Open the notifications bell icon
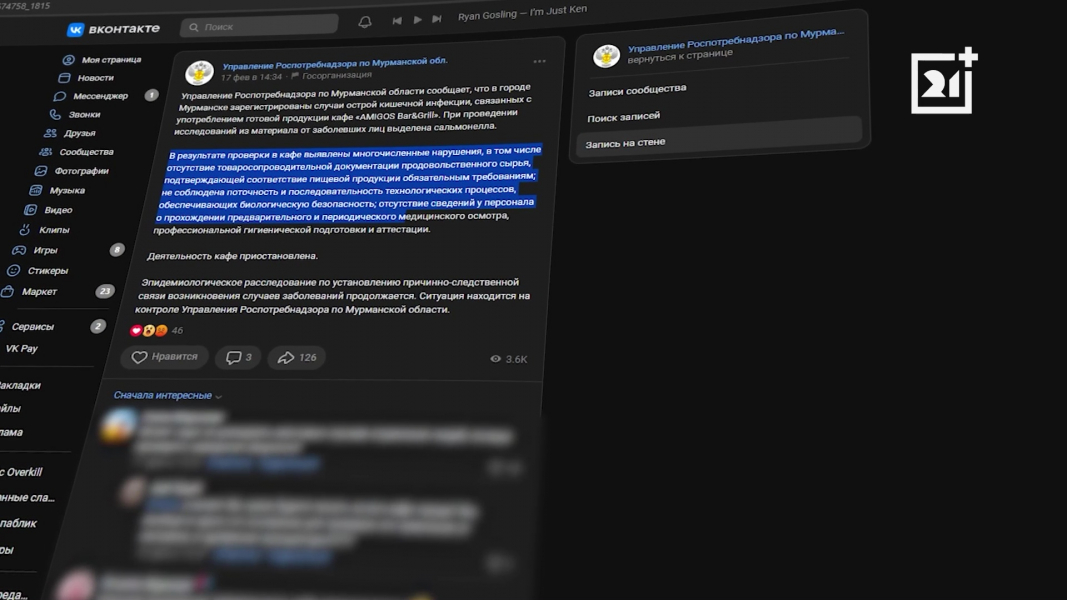Screen dimensions: 1067x600 [x=365, y=22]
